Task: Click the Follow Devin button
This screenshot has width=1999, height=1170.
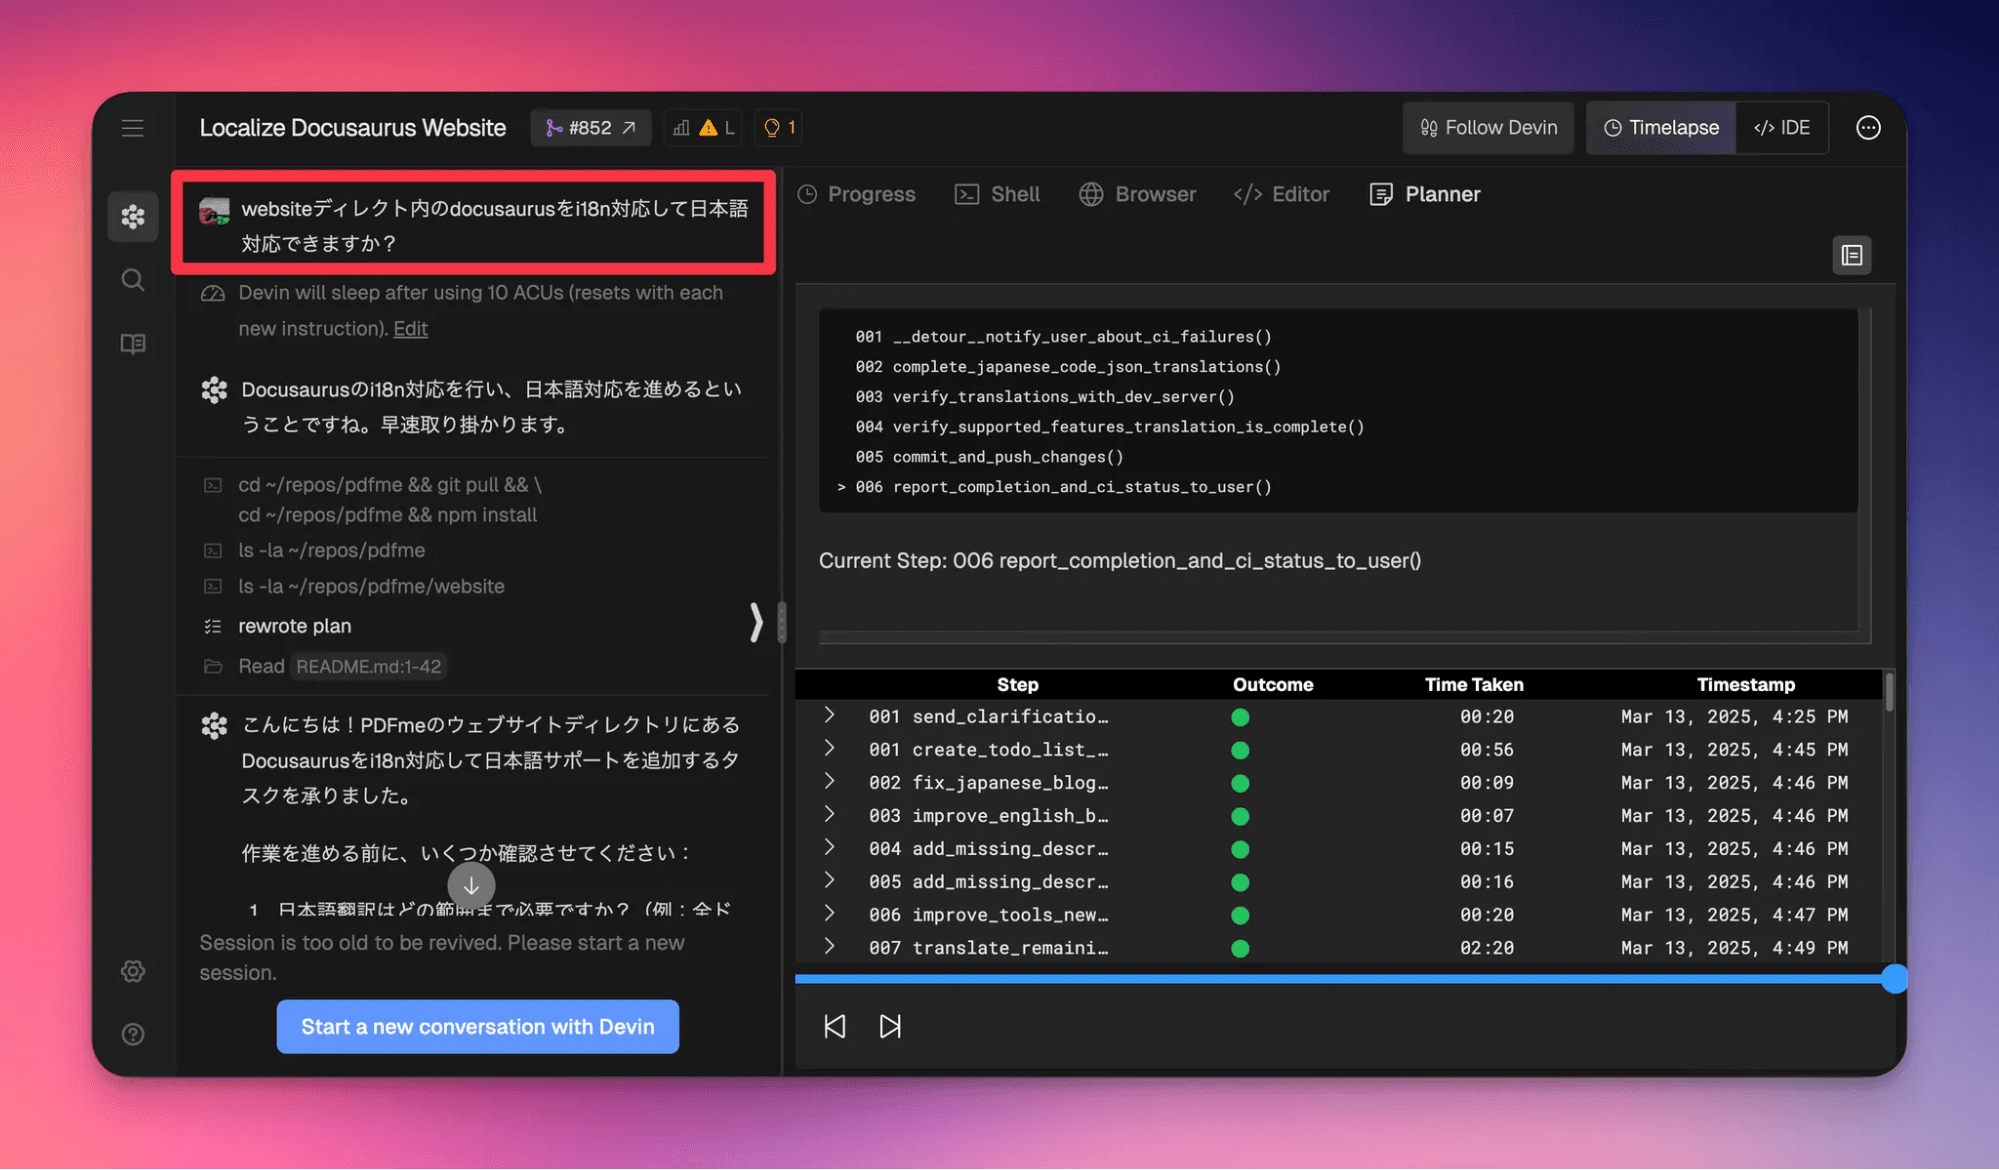Action: [1488, 128]
